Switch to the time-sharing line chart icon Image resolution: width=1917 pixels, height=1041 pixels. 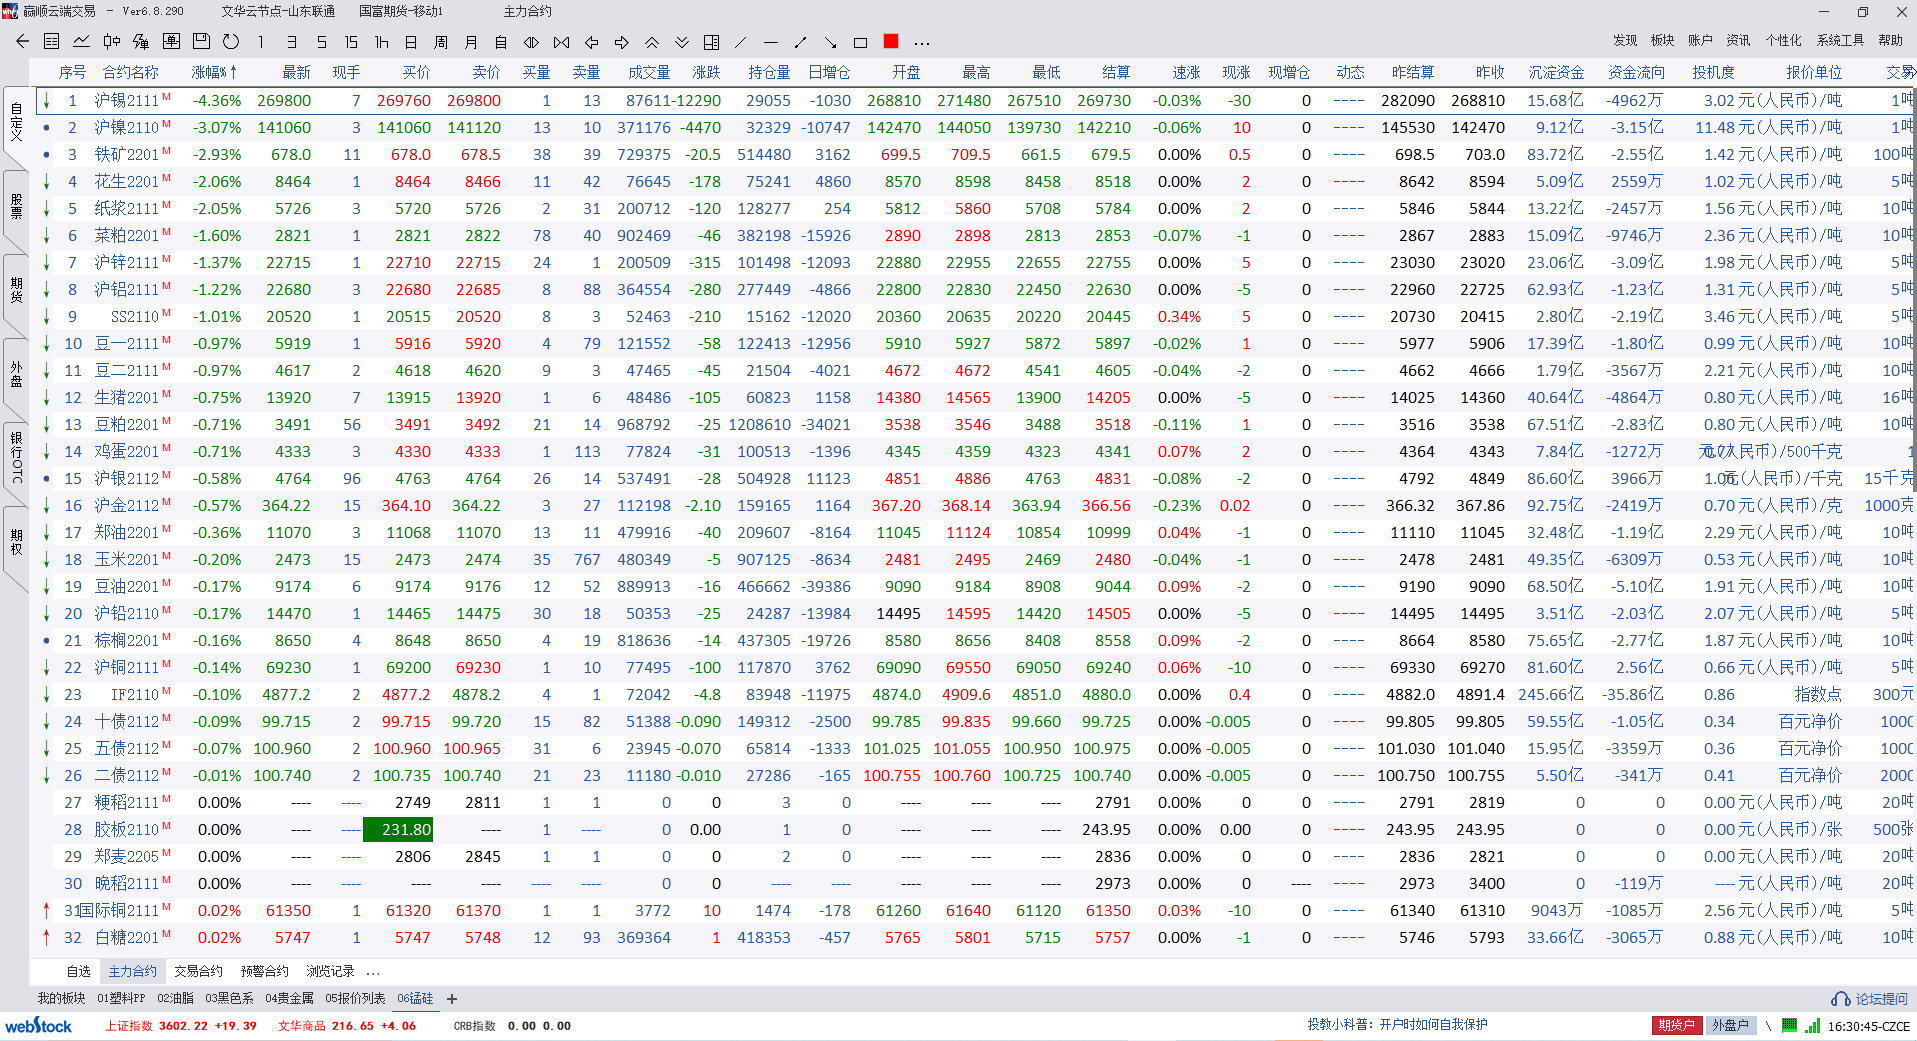[82, 42]
